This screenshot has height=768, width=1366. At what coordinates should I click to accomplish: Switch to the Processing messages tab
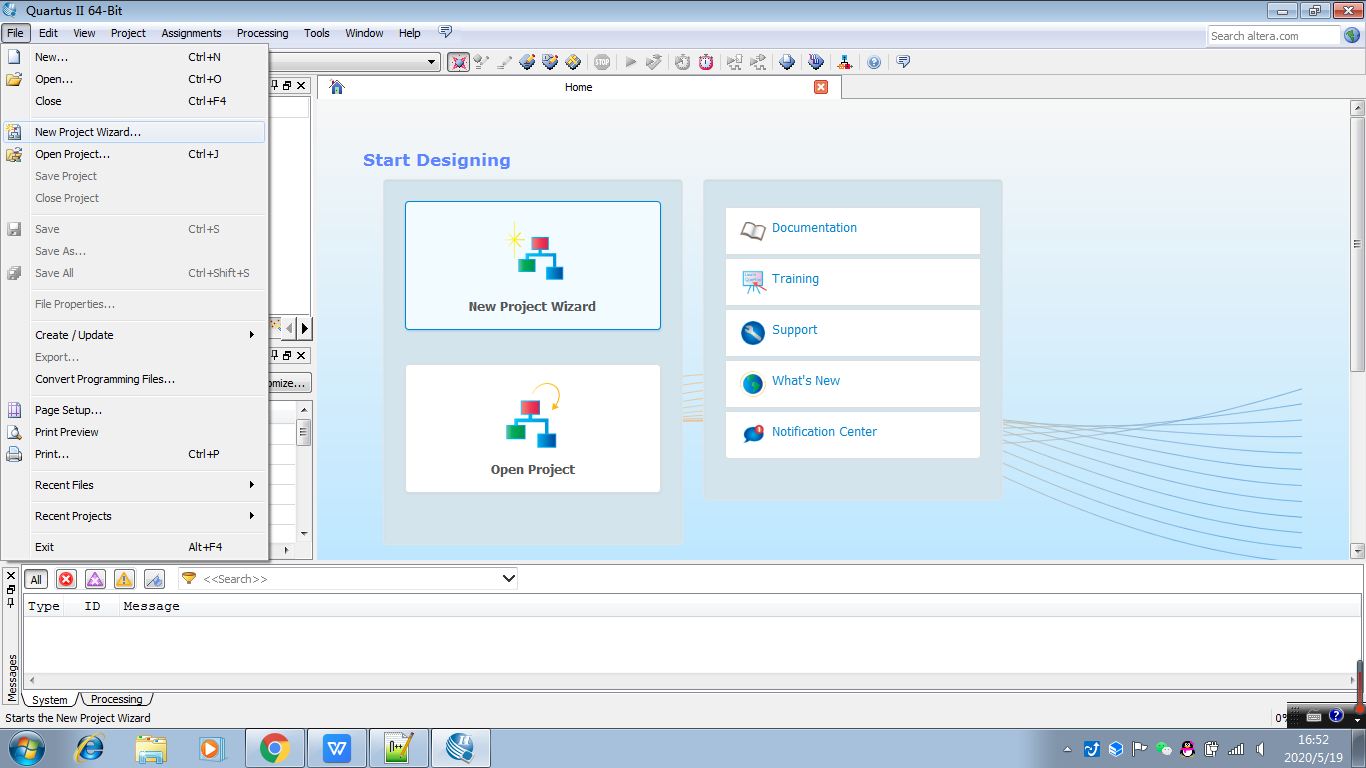pos(116,699)
